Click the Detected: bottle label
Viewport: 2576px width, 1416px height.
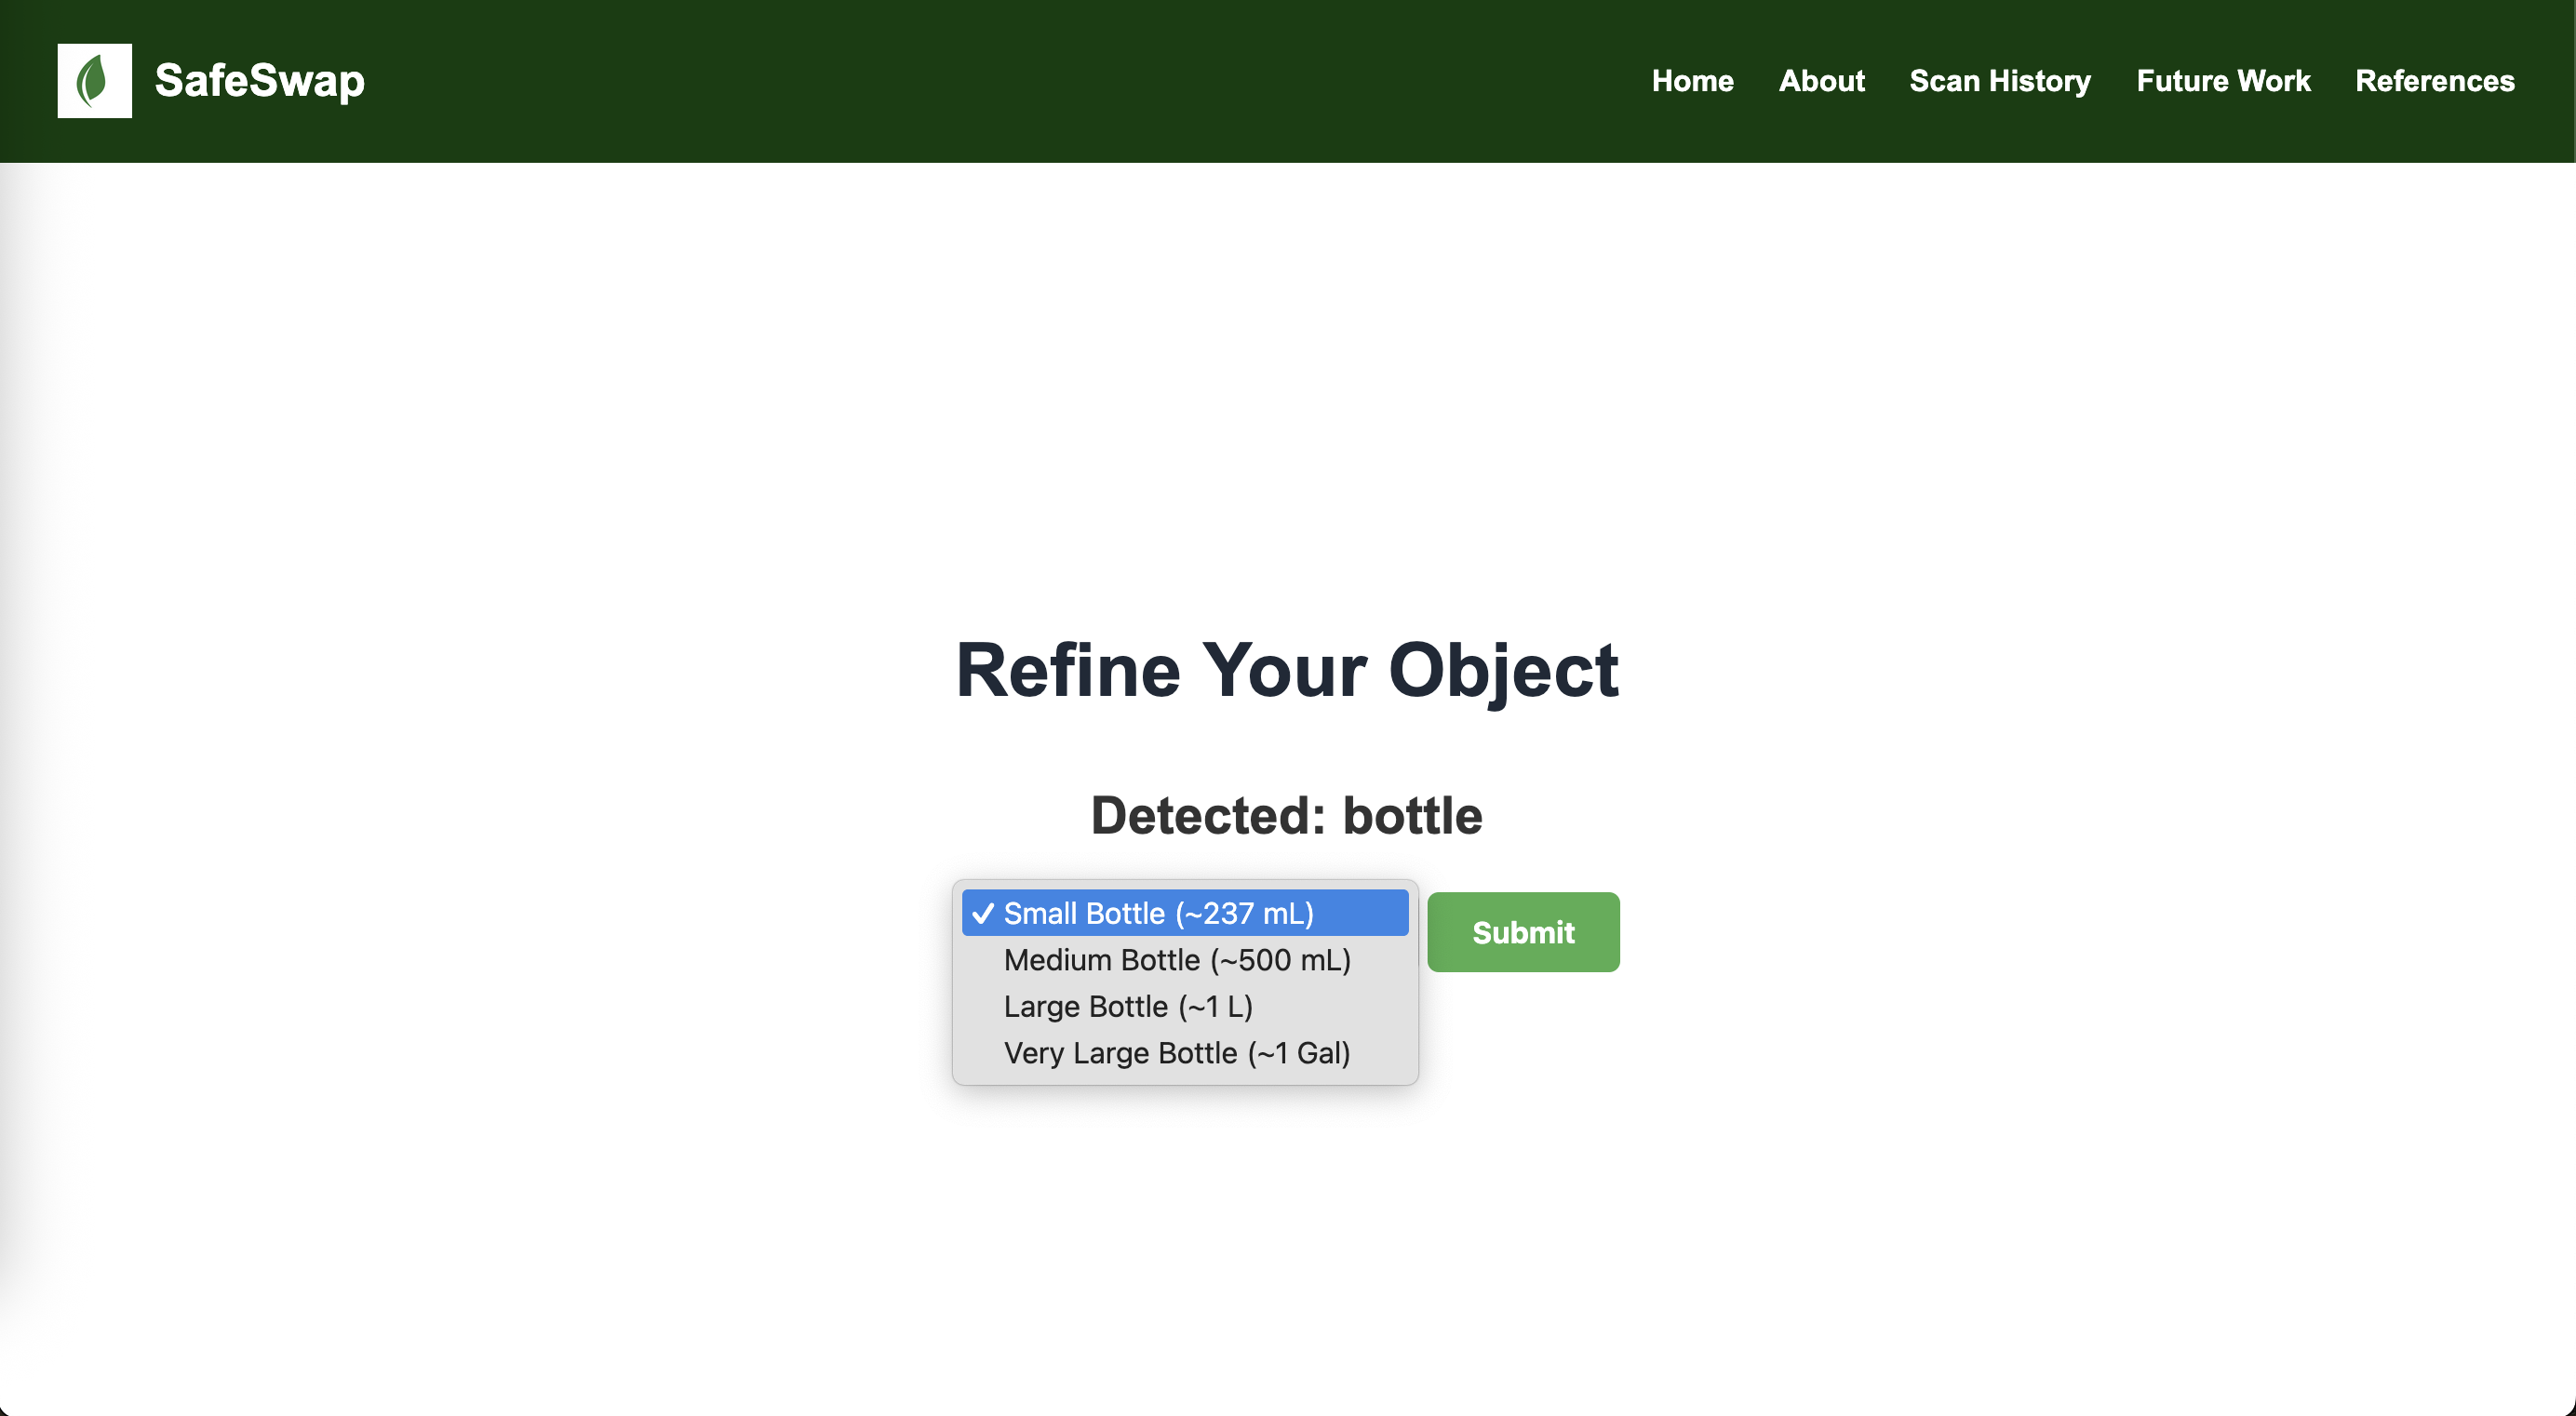pos(1286,815)
